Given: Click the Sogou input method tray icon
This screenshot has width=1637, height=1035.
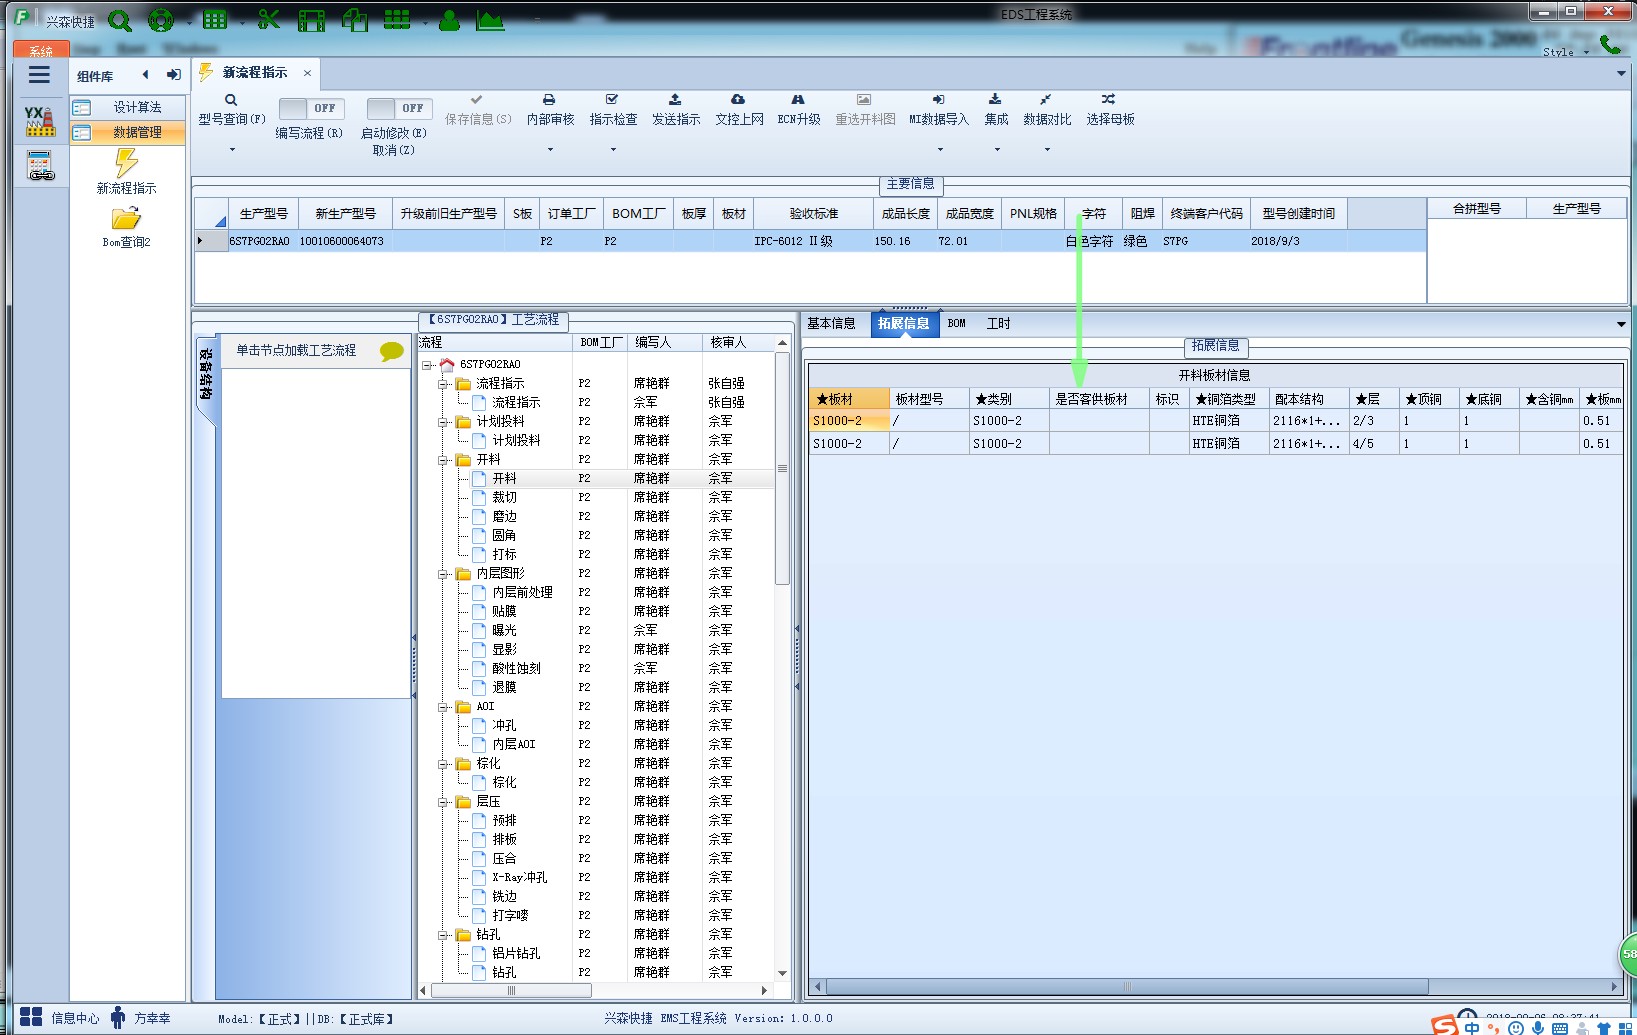Looking at the screenshot, I should click(x=1444, y=1025).
